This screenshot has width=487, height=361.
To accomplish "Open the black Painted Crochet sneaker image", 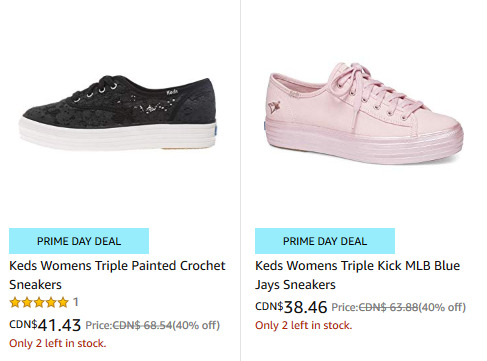I will [x=117, y=113].
